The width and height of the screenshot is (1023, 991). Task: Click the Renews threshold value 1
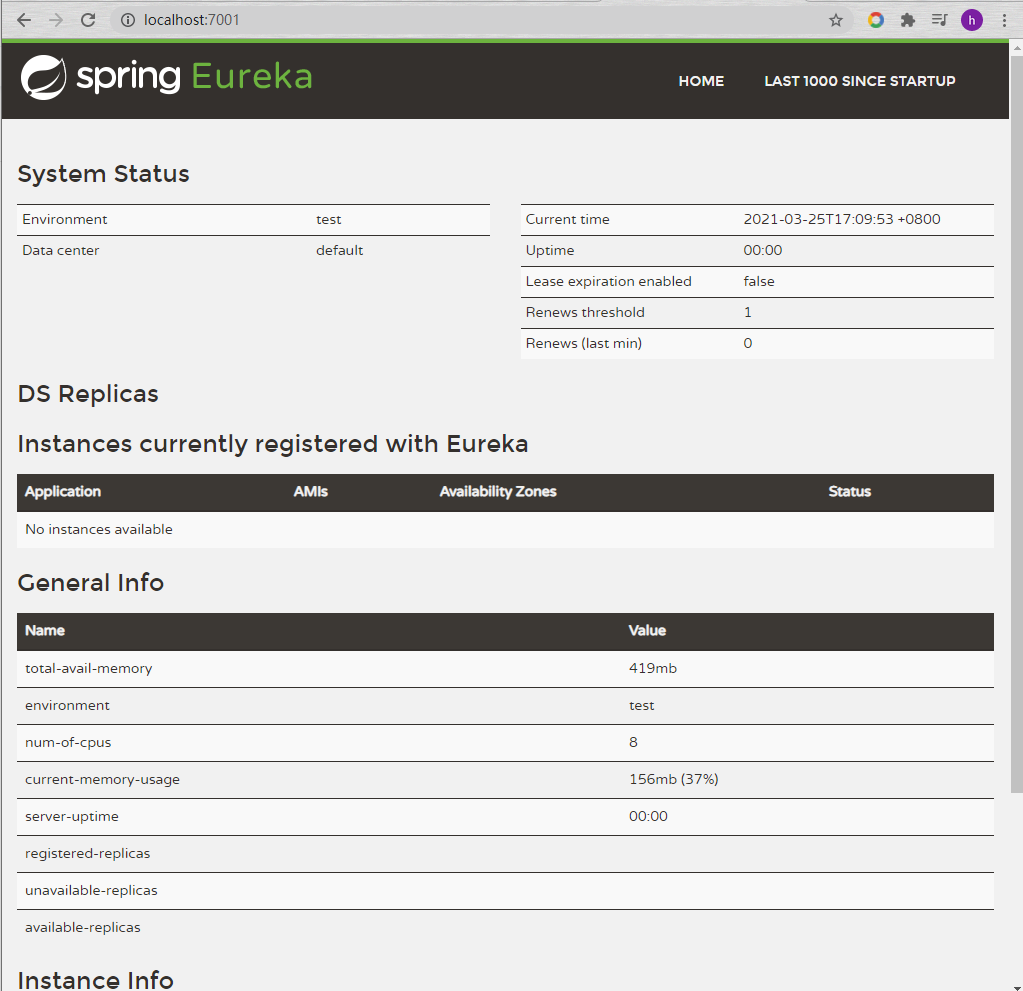tap(748, 313)
